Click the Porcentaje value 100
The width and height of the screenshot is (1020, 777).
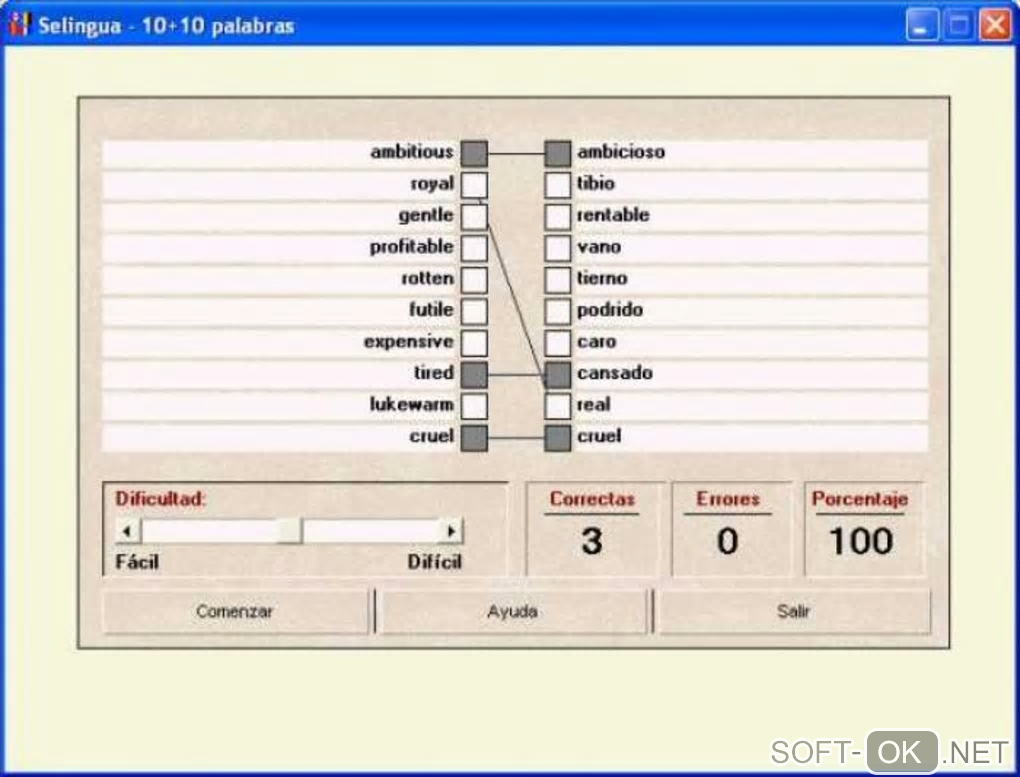coord(861,541)
